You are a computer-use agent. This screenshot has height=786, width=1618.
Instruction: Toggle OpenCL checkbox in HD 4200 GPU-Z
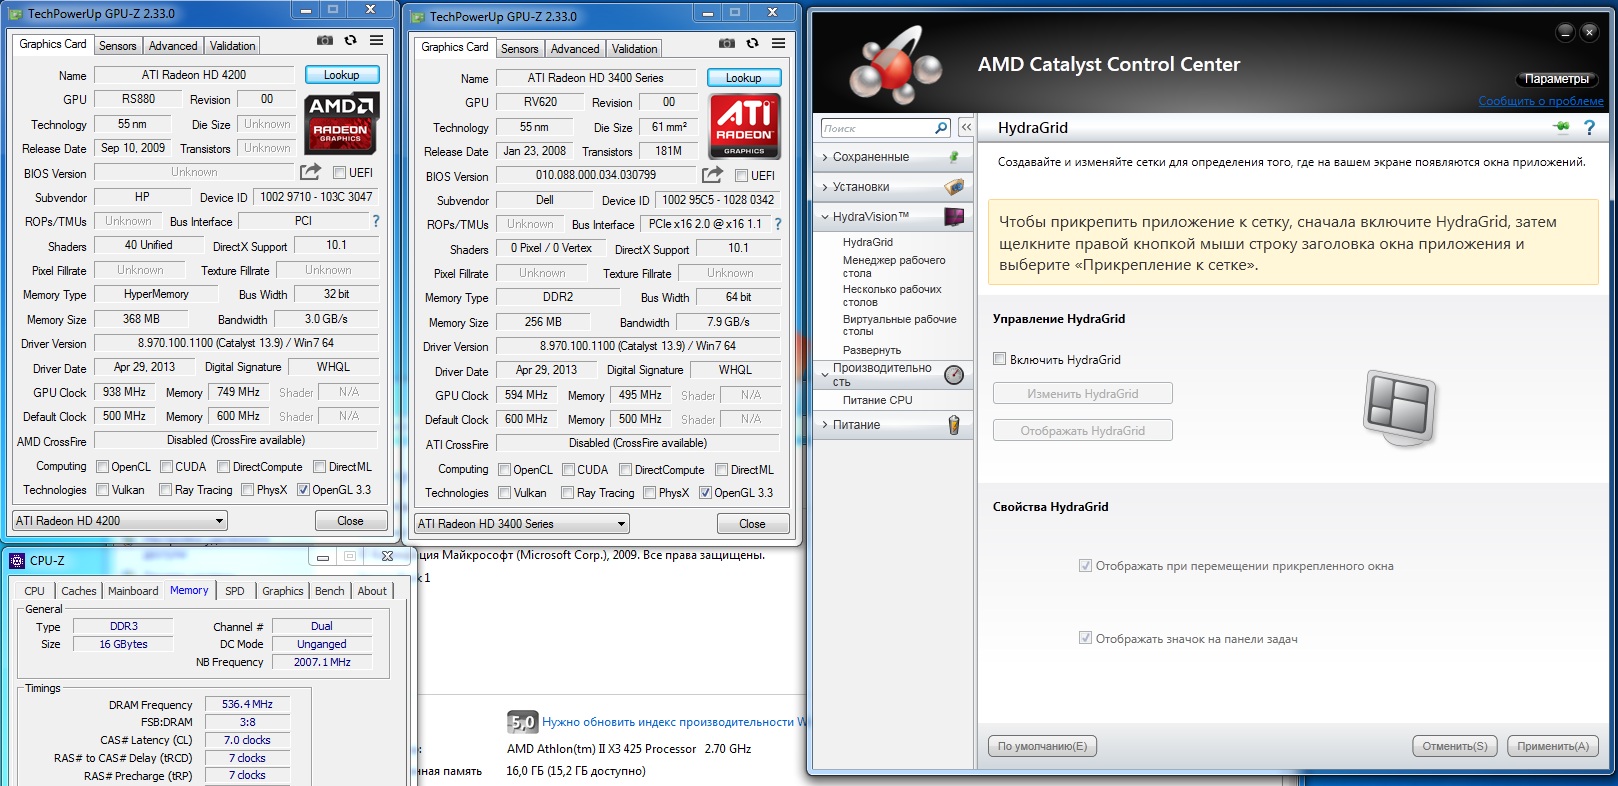pos(102,467)
